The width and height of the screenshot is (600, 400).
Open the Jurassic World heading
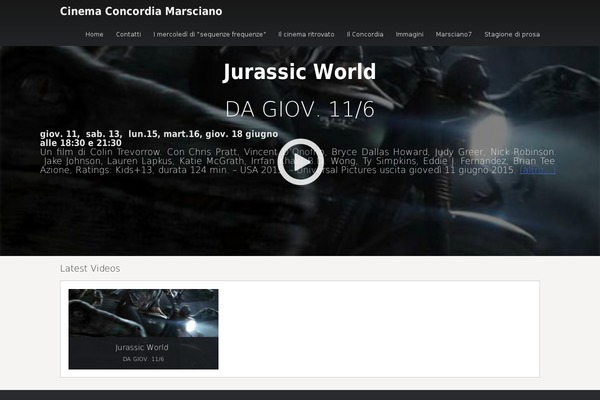(x=300, y=72)
